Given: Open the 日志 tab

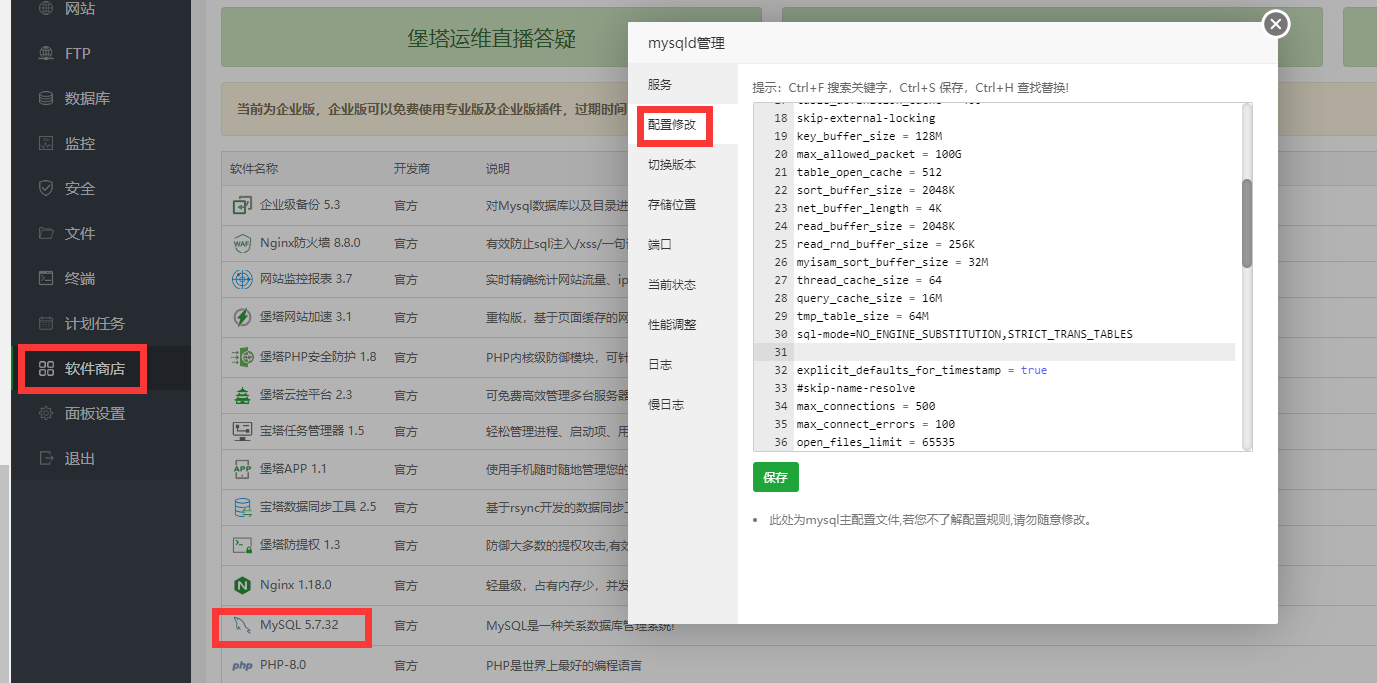Looking at the screenshot, I should click(x=683, y=365).
